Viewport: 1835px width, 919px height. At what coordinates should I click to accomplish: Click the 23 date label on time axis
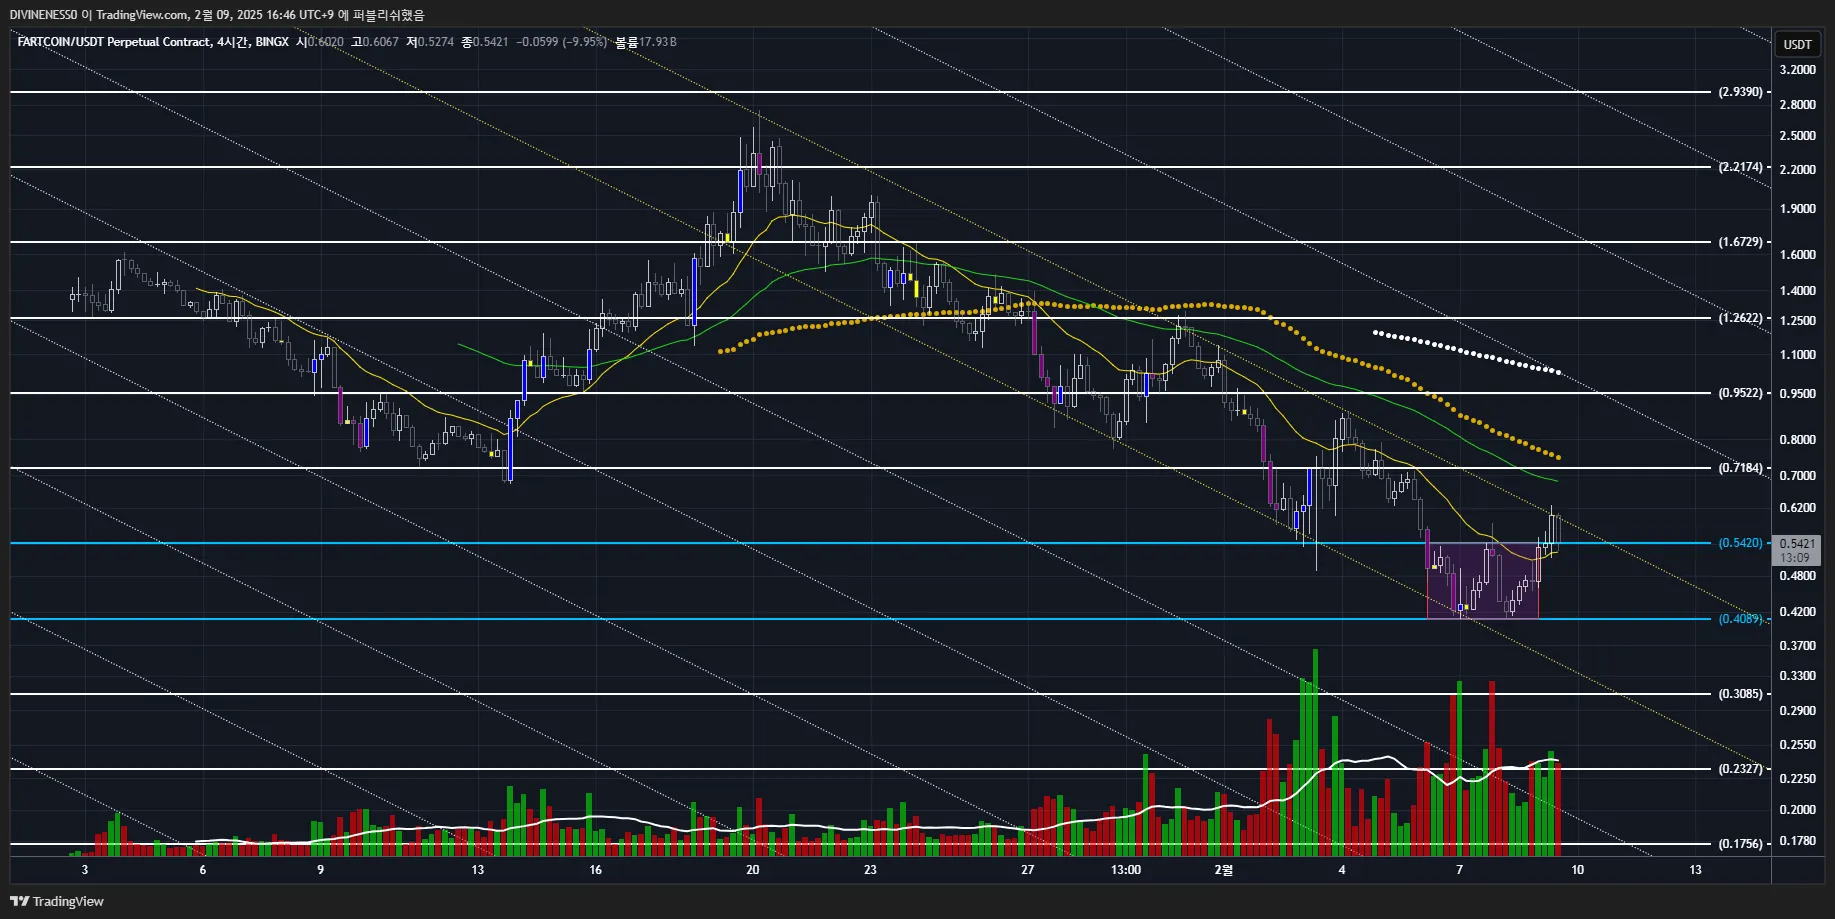(870, 870)
